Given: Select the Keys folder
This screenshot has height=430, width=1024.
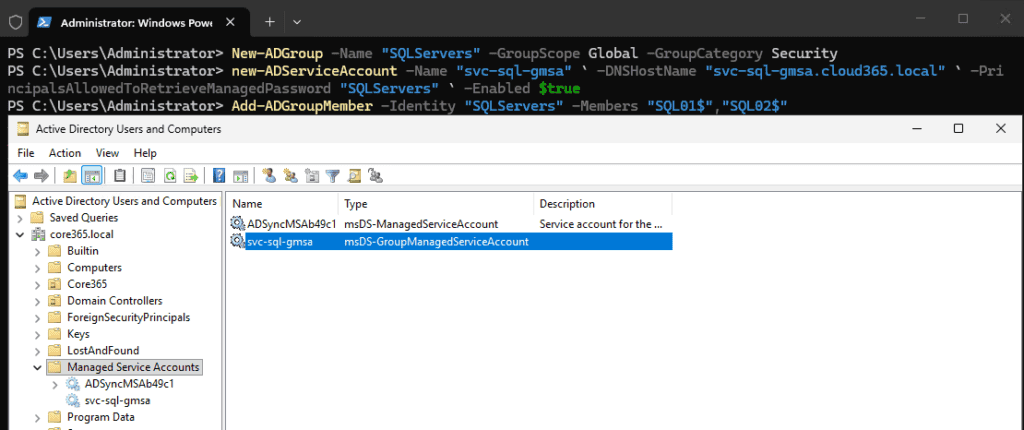Looking at the screenshot, I should [78, 334].
